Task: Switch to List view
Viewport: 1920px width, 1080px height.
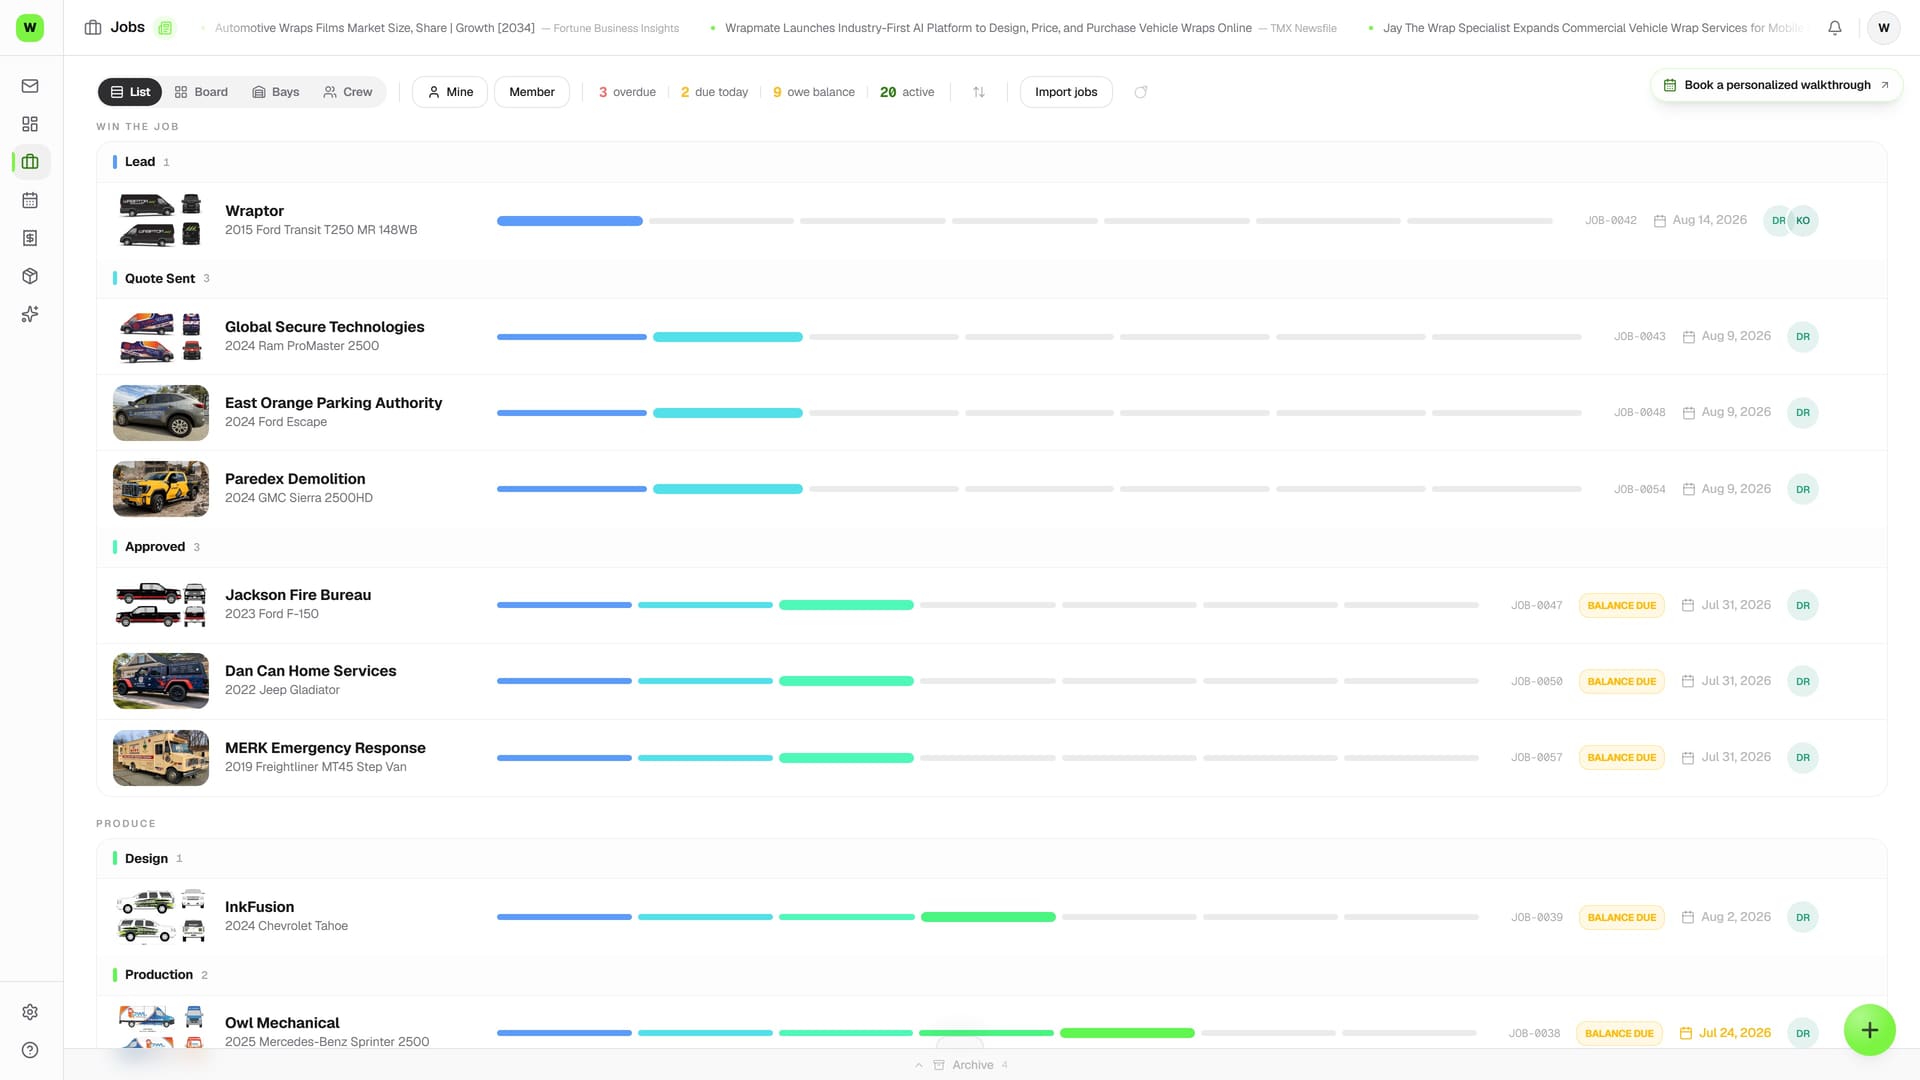Action: (131, 92)
